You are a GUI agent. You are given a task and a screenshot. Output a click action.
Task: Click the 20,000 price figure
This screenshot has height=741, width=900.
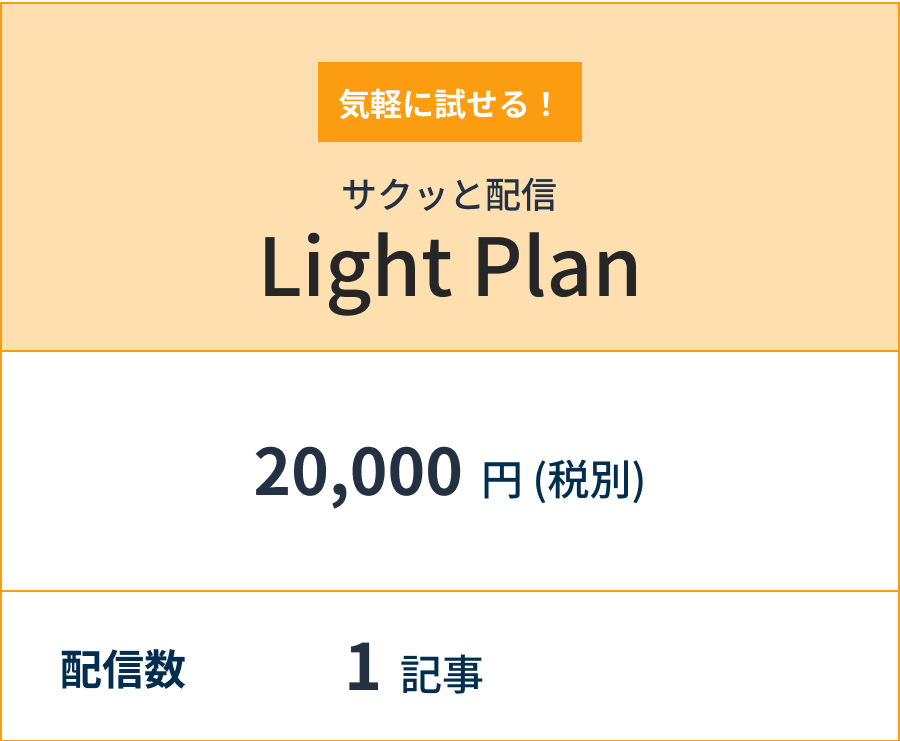click(358, 473)
